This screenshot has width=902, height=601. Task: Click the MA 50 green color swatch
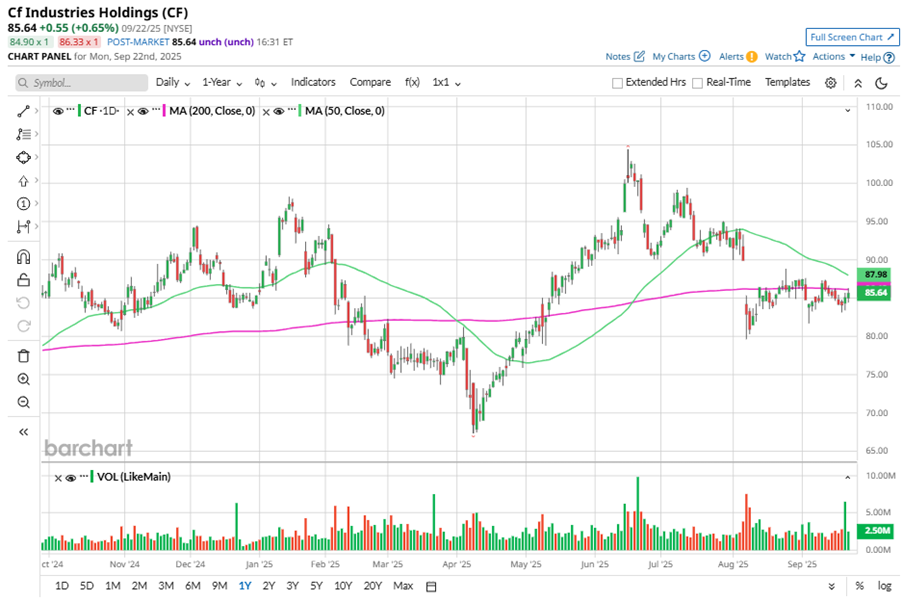(300, 110)
